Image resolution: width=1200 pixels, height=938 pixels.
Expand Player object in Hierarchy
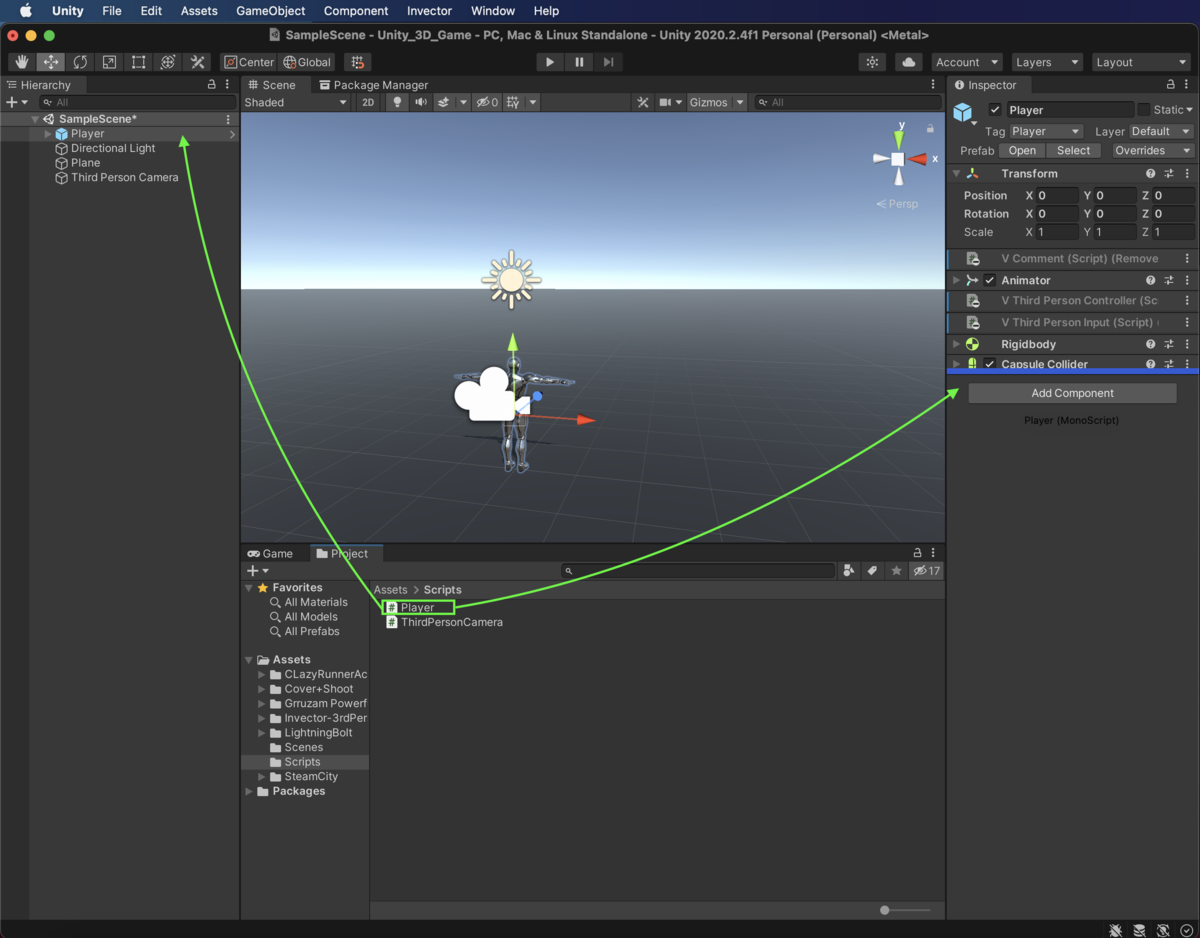(48, 134)
